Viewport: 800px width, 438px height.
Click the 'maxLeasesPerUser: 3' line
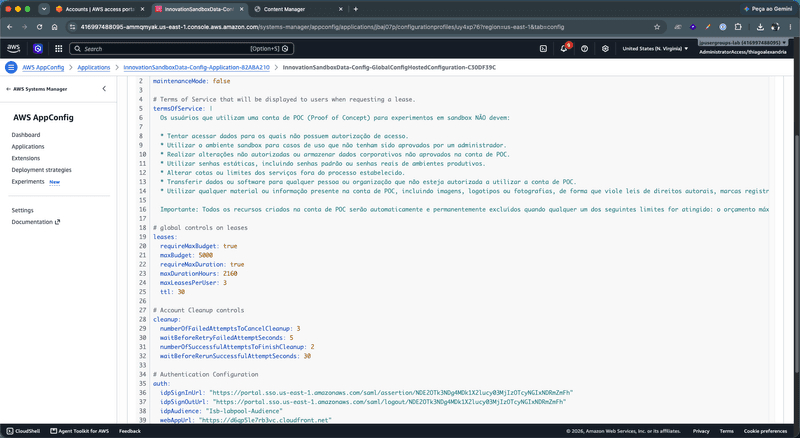[x=193, y=283]
